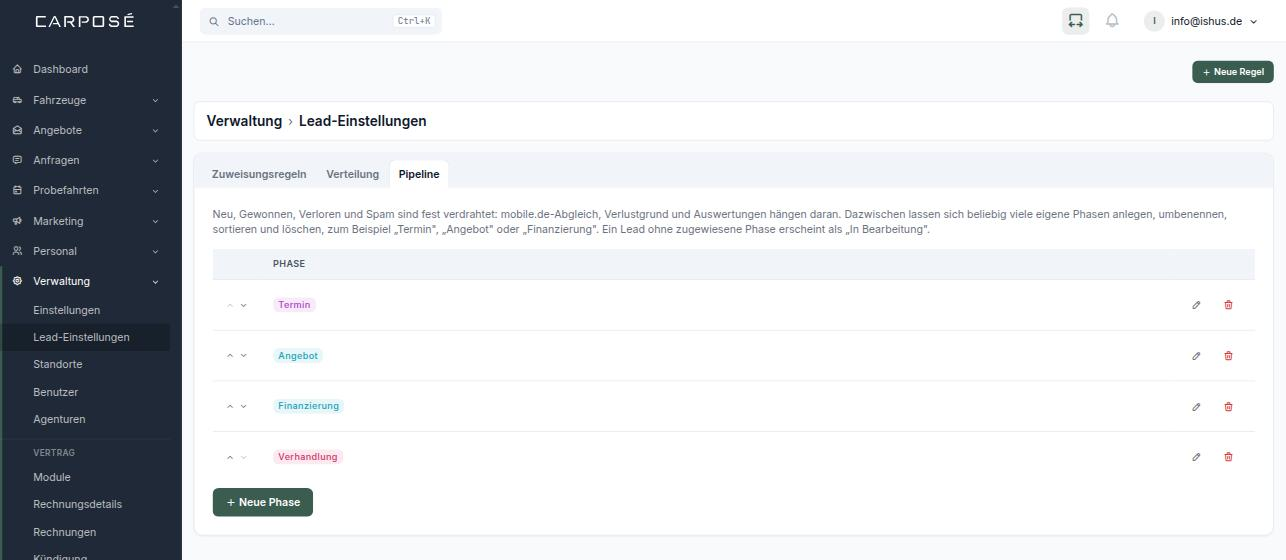
Task: Click the Probefahrten sidebar icon
Action: 17,190
